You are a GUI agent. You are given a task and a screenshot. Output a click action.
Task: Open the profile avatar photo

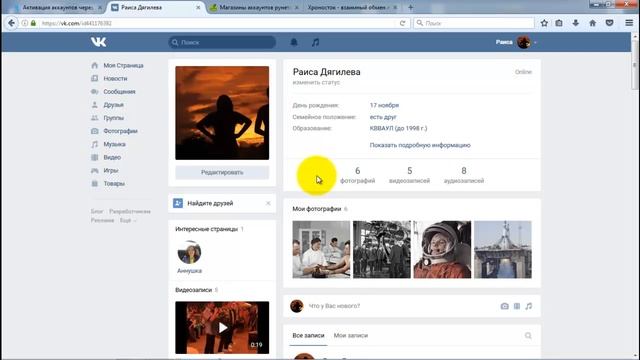point(222,113)
